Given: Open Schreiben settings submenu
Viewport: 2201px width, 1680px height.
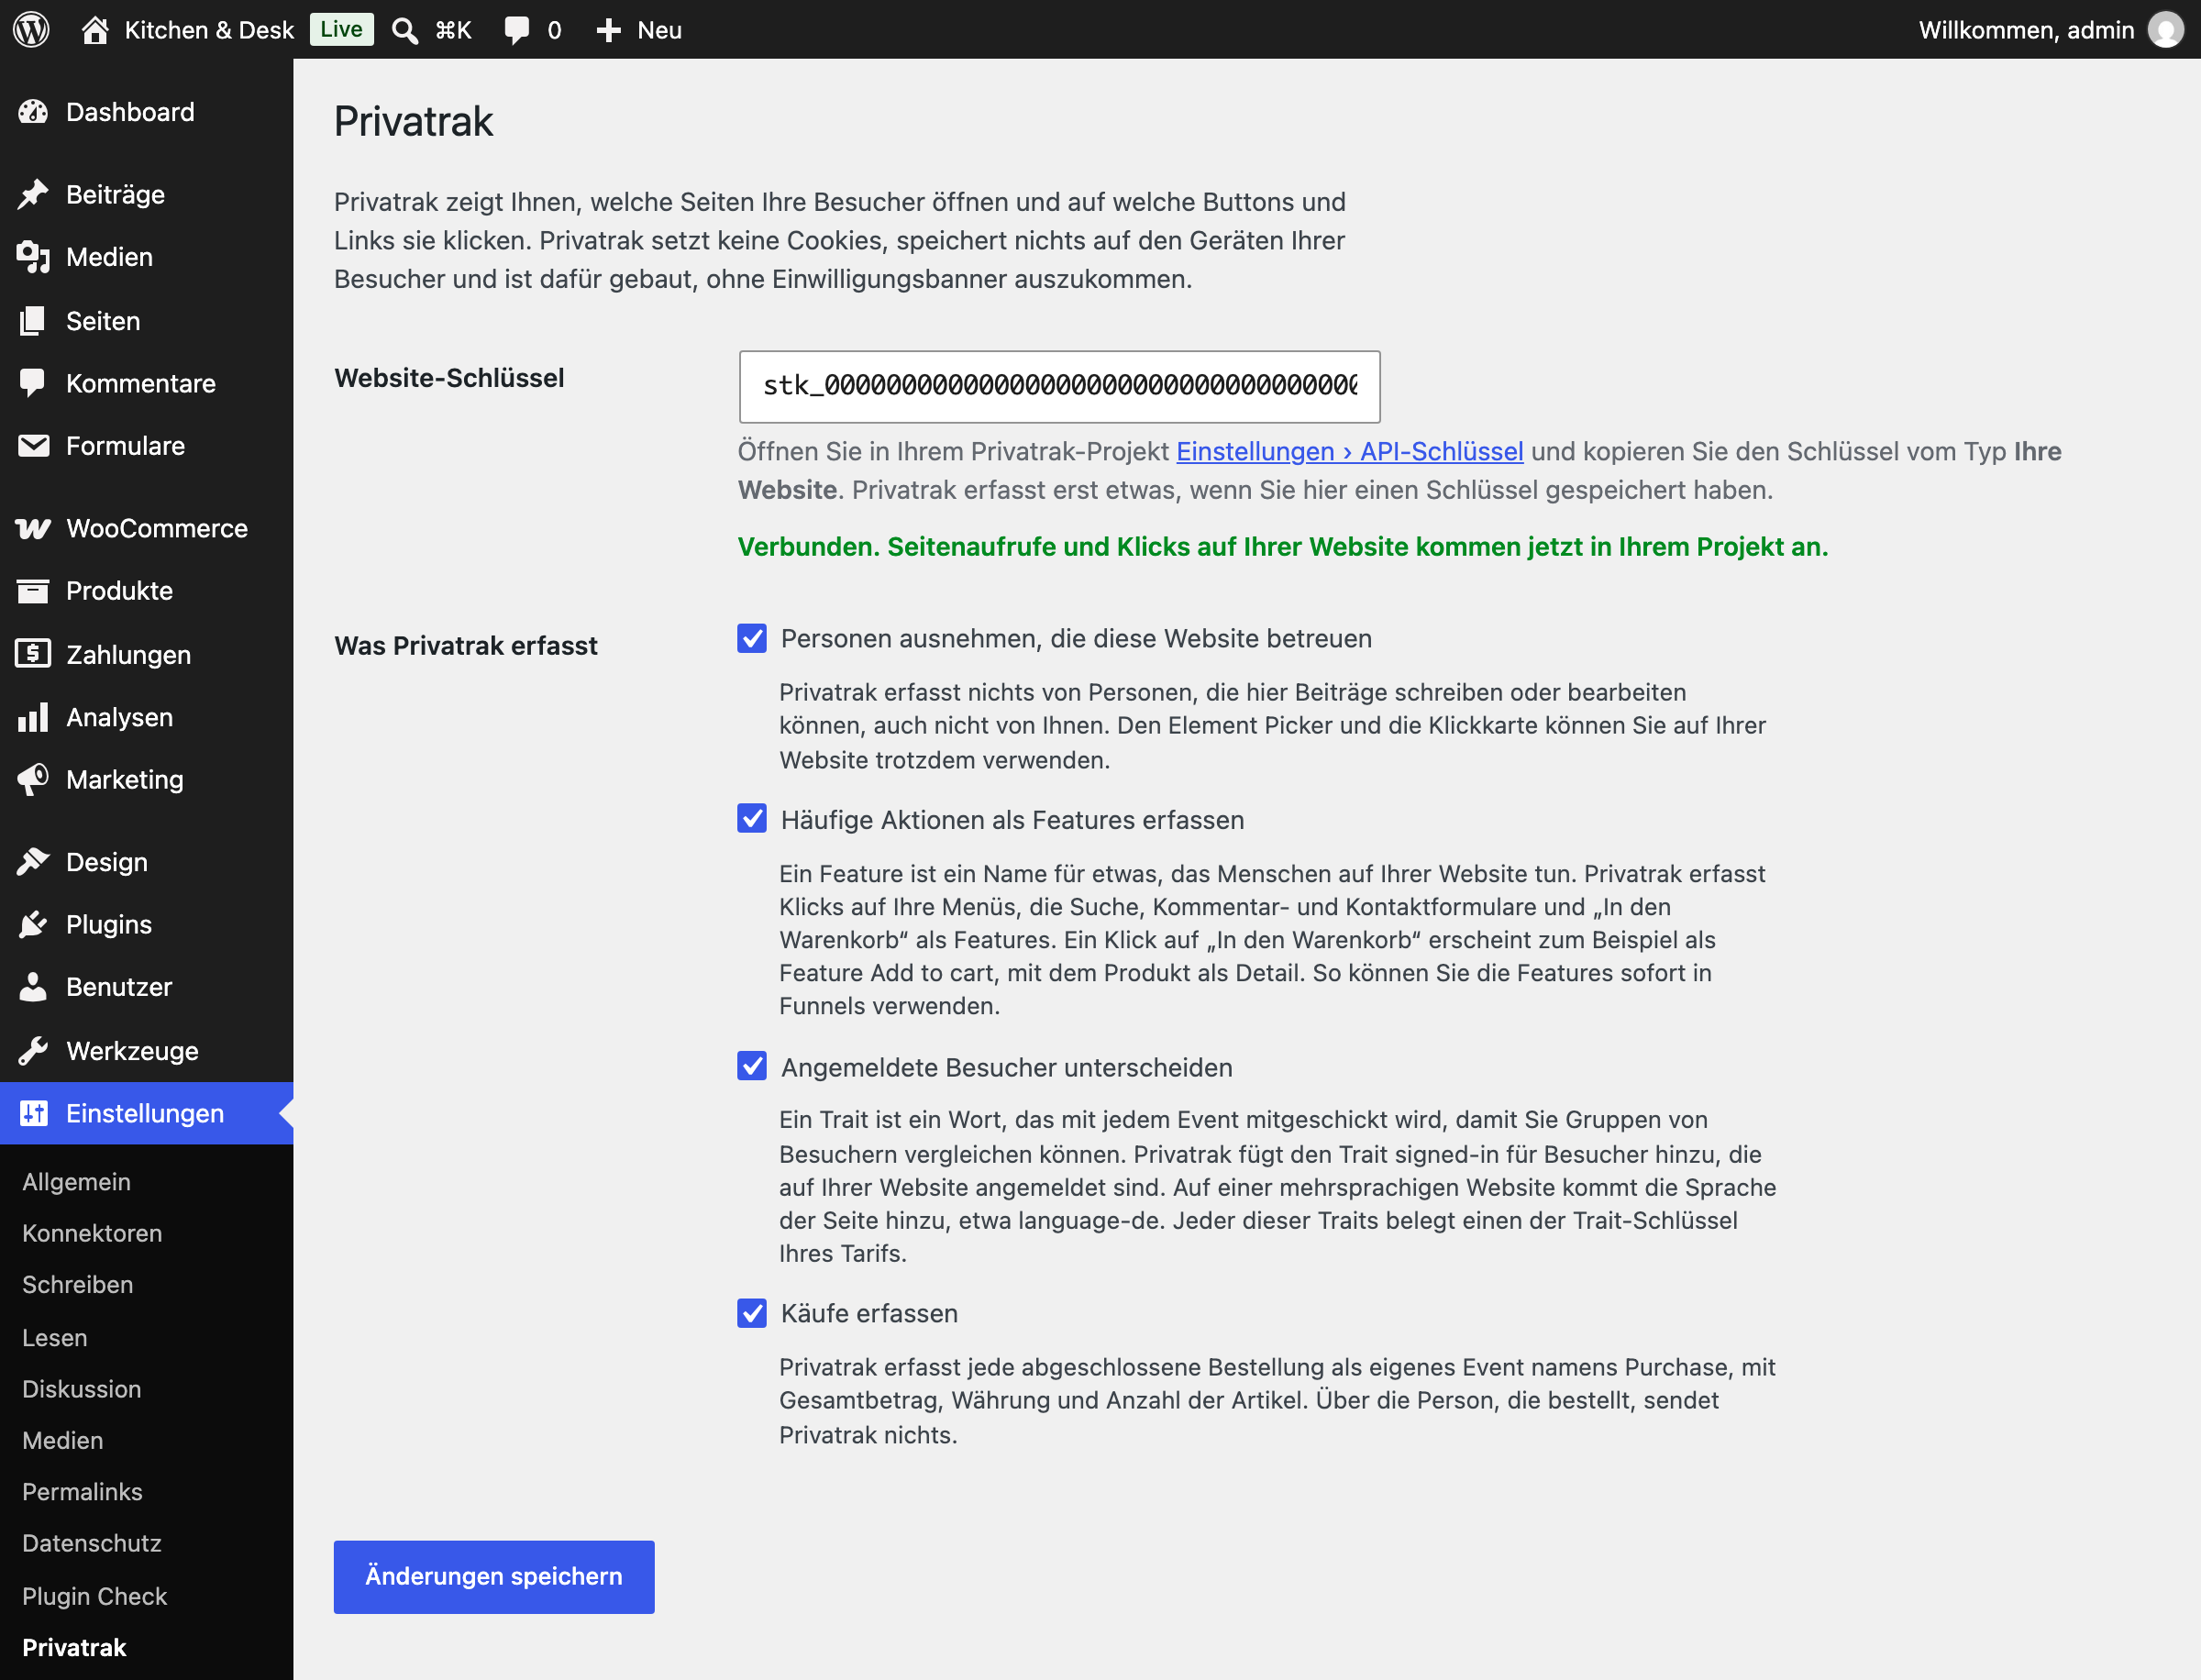Looking at the screenshot, I should click(x=77, y=1285).
